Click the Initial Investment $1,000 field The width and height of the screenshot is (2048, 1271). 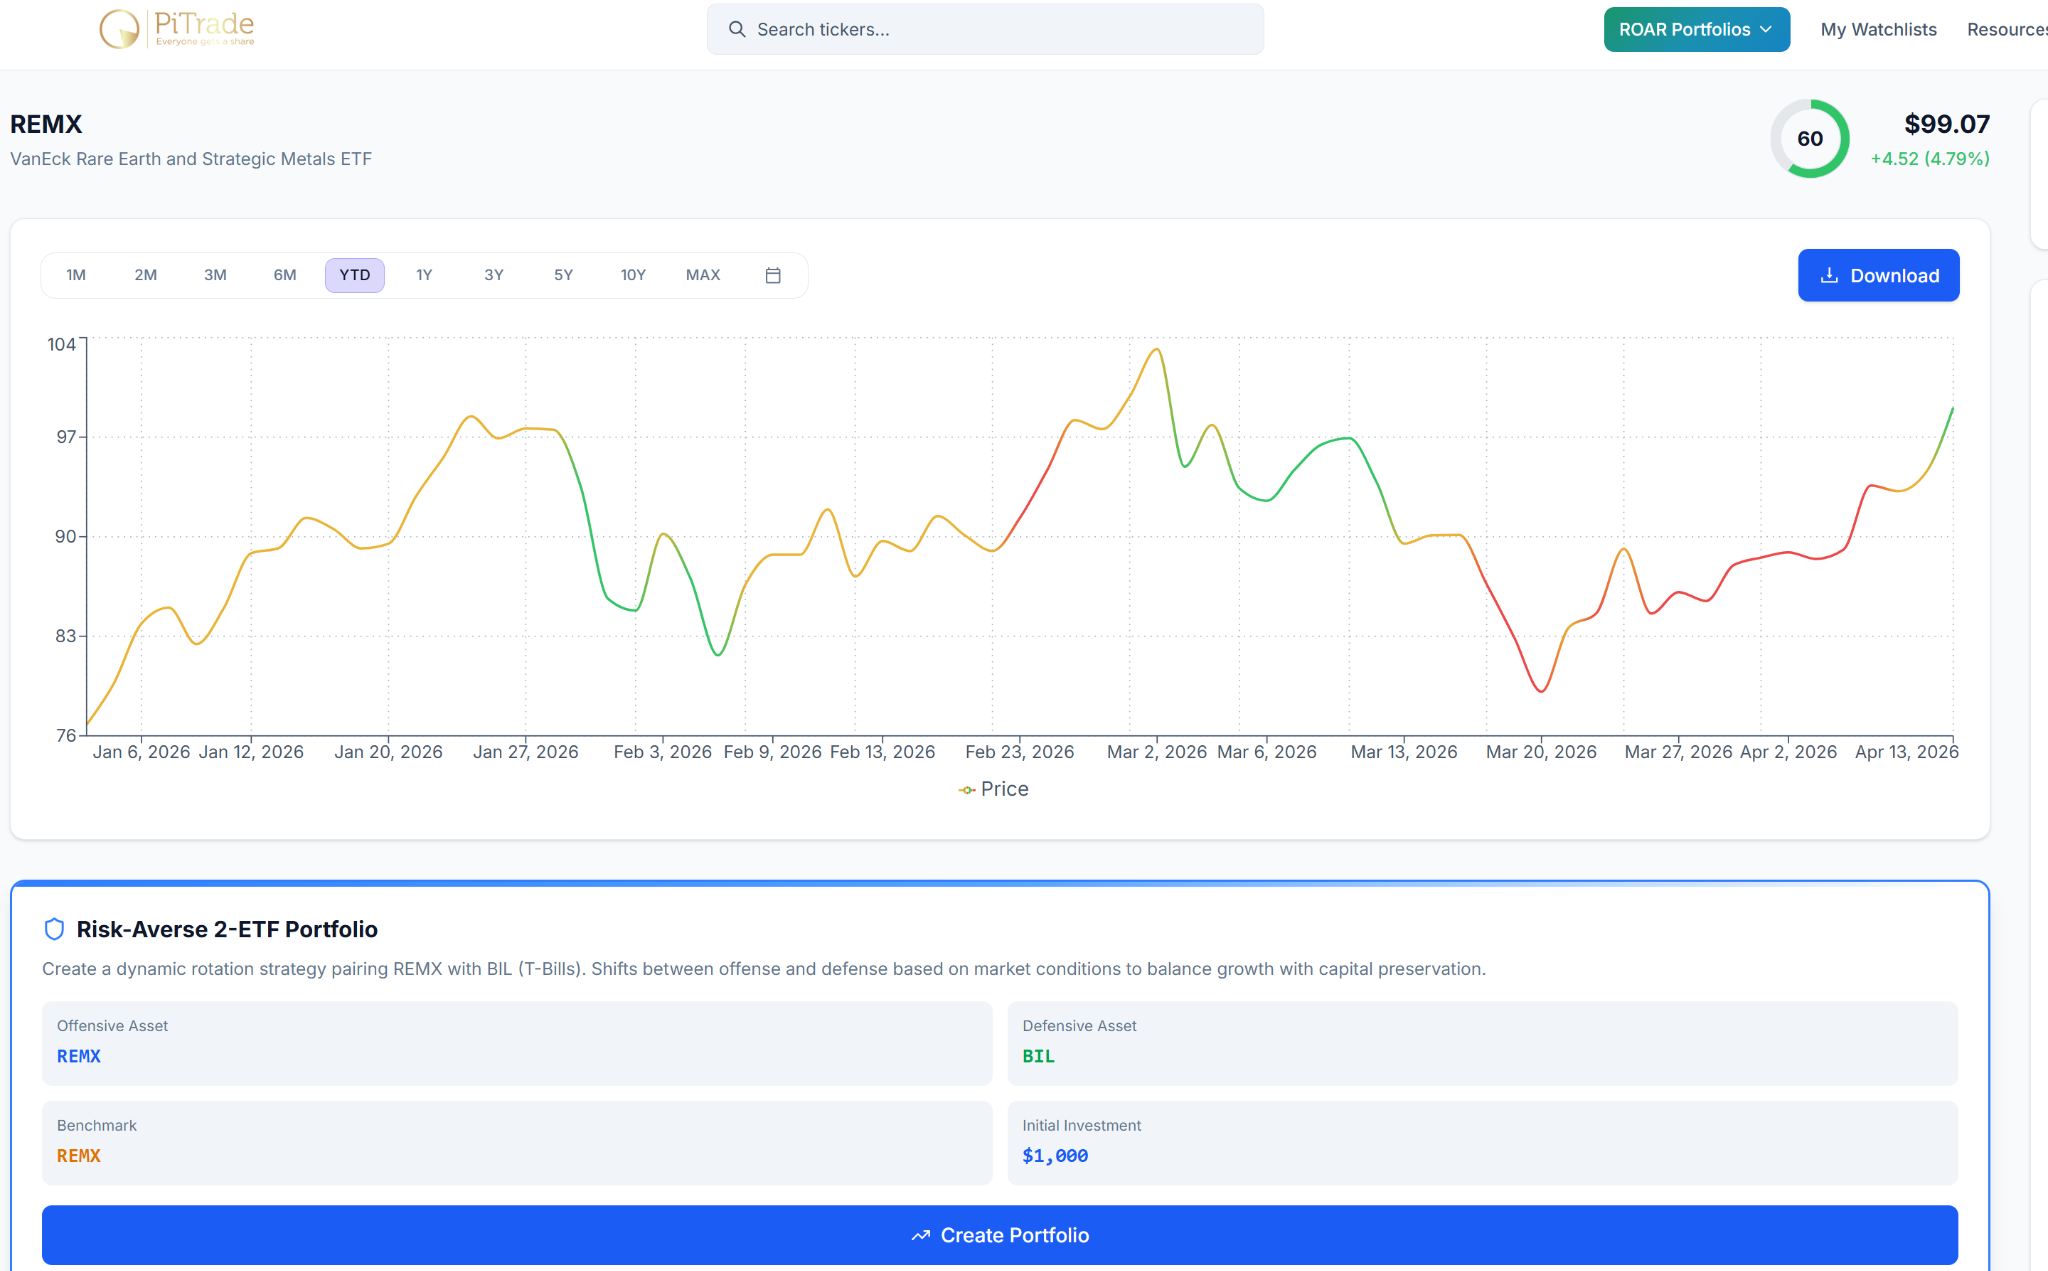1482,1143
